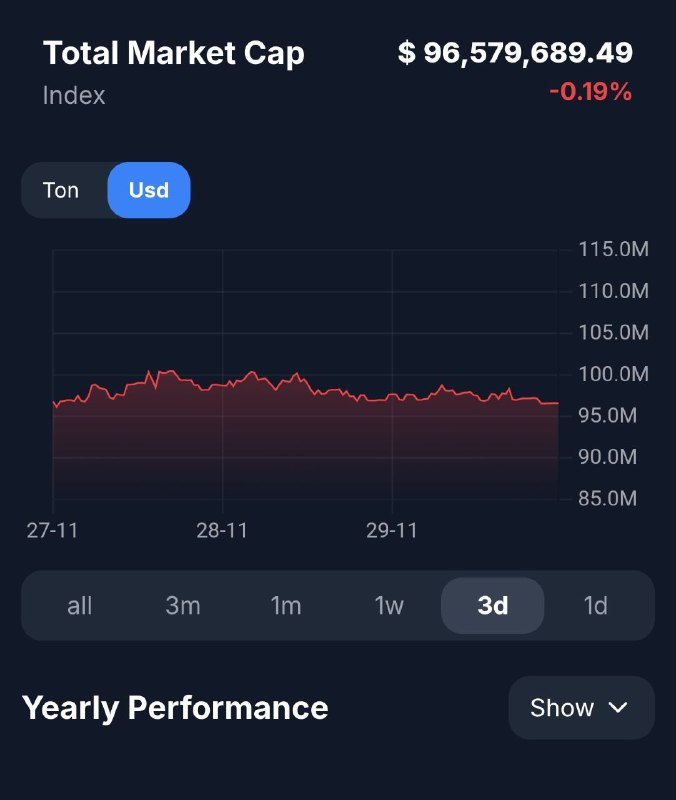
Task: Switch chart to 1m range
Action: 286,606
